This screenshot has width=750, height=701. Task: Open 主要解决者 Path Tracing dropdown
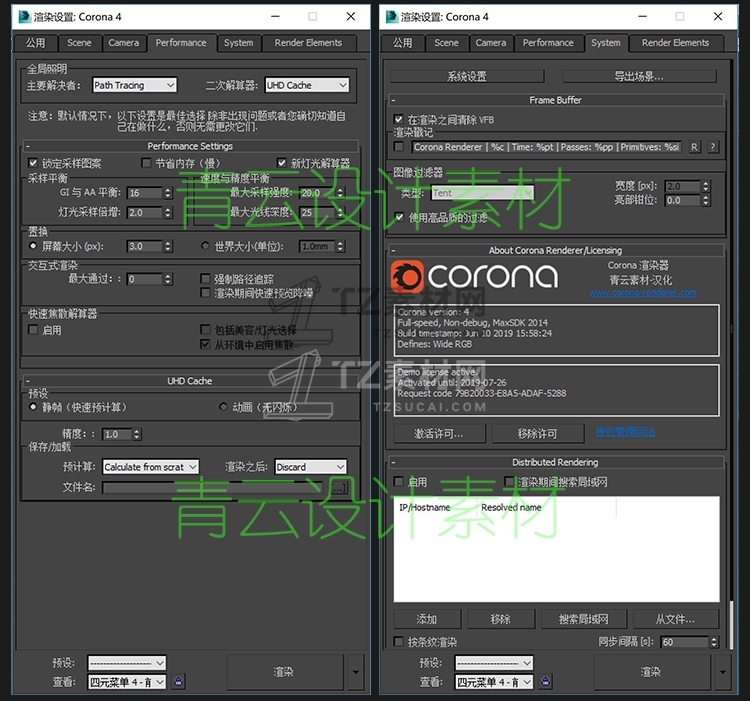[x=134, y=85]
